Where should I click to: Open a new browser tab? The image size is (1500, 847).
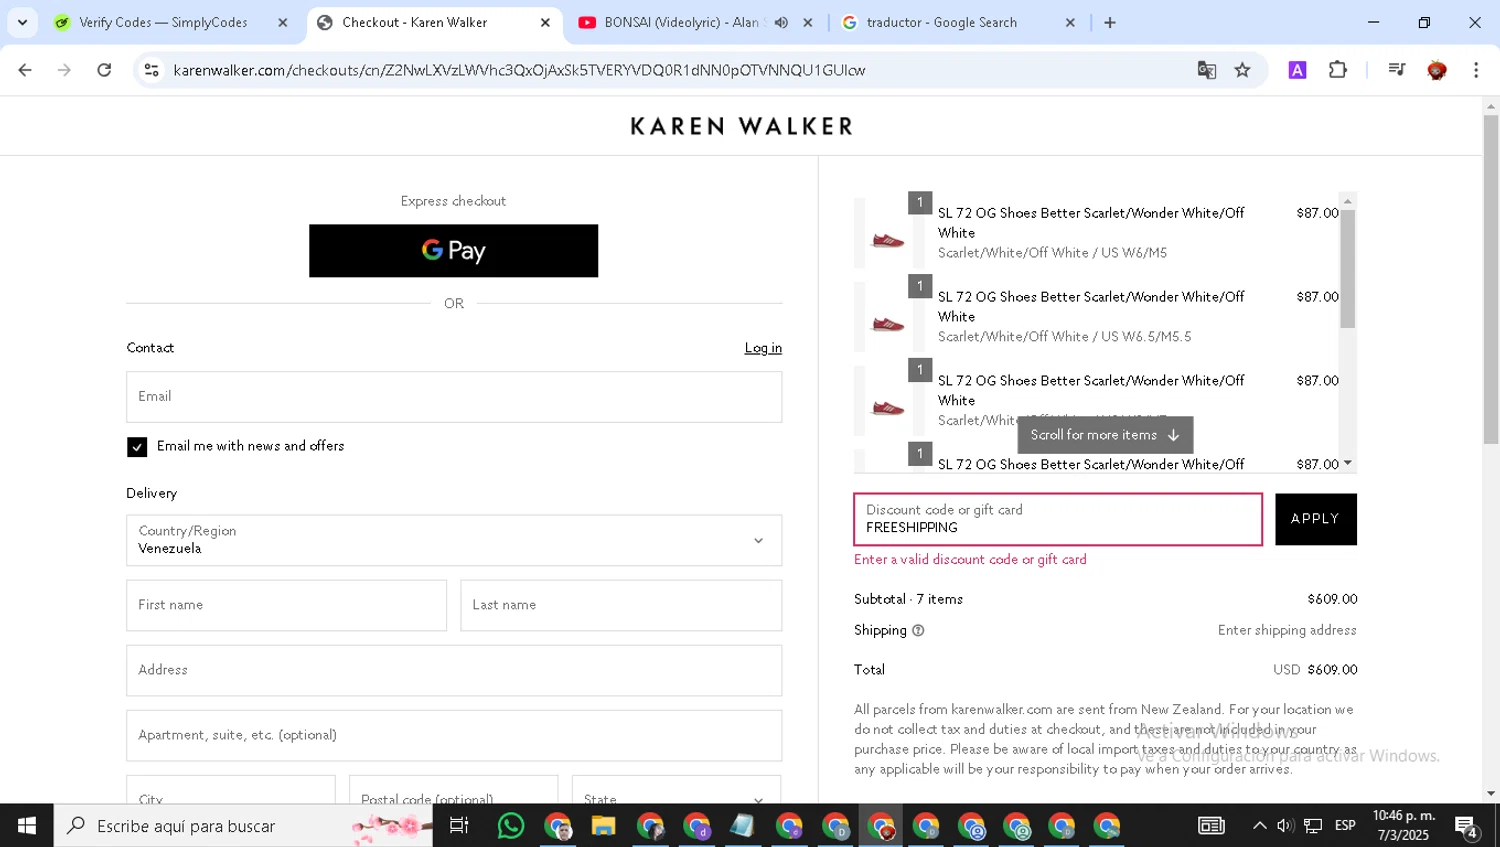1110,22
